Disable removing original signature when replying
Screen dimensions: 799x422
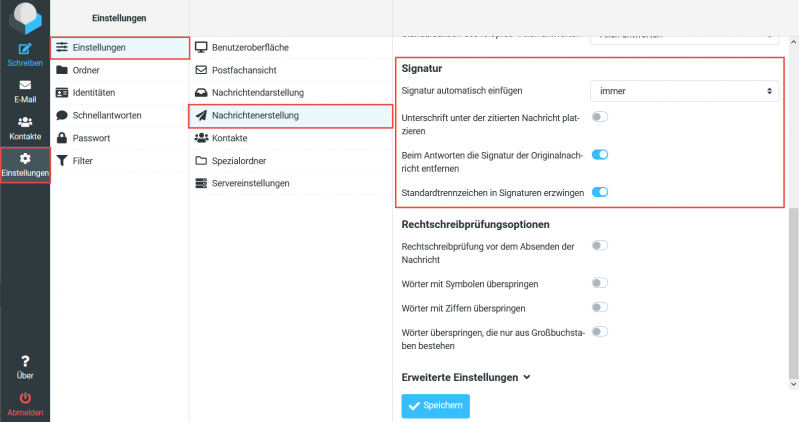point(600,155)
